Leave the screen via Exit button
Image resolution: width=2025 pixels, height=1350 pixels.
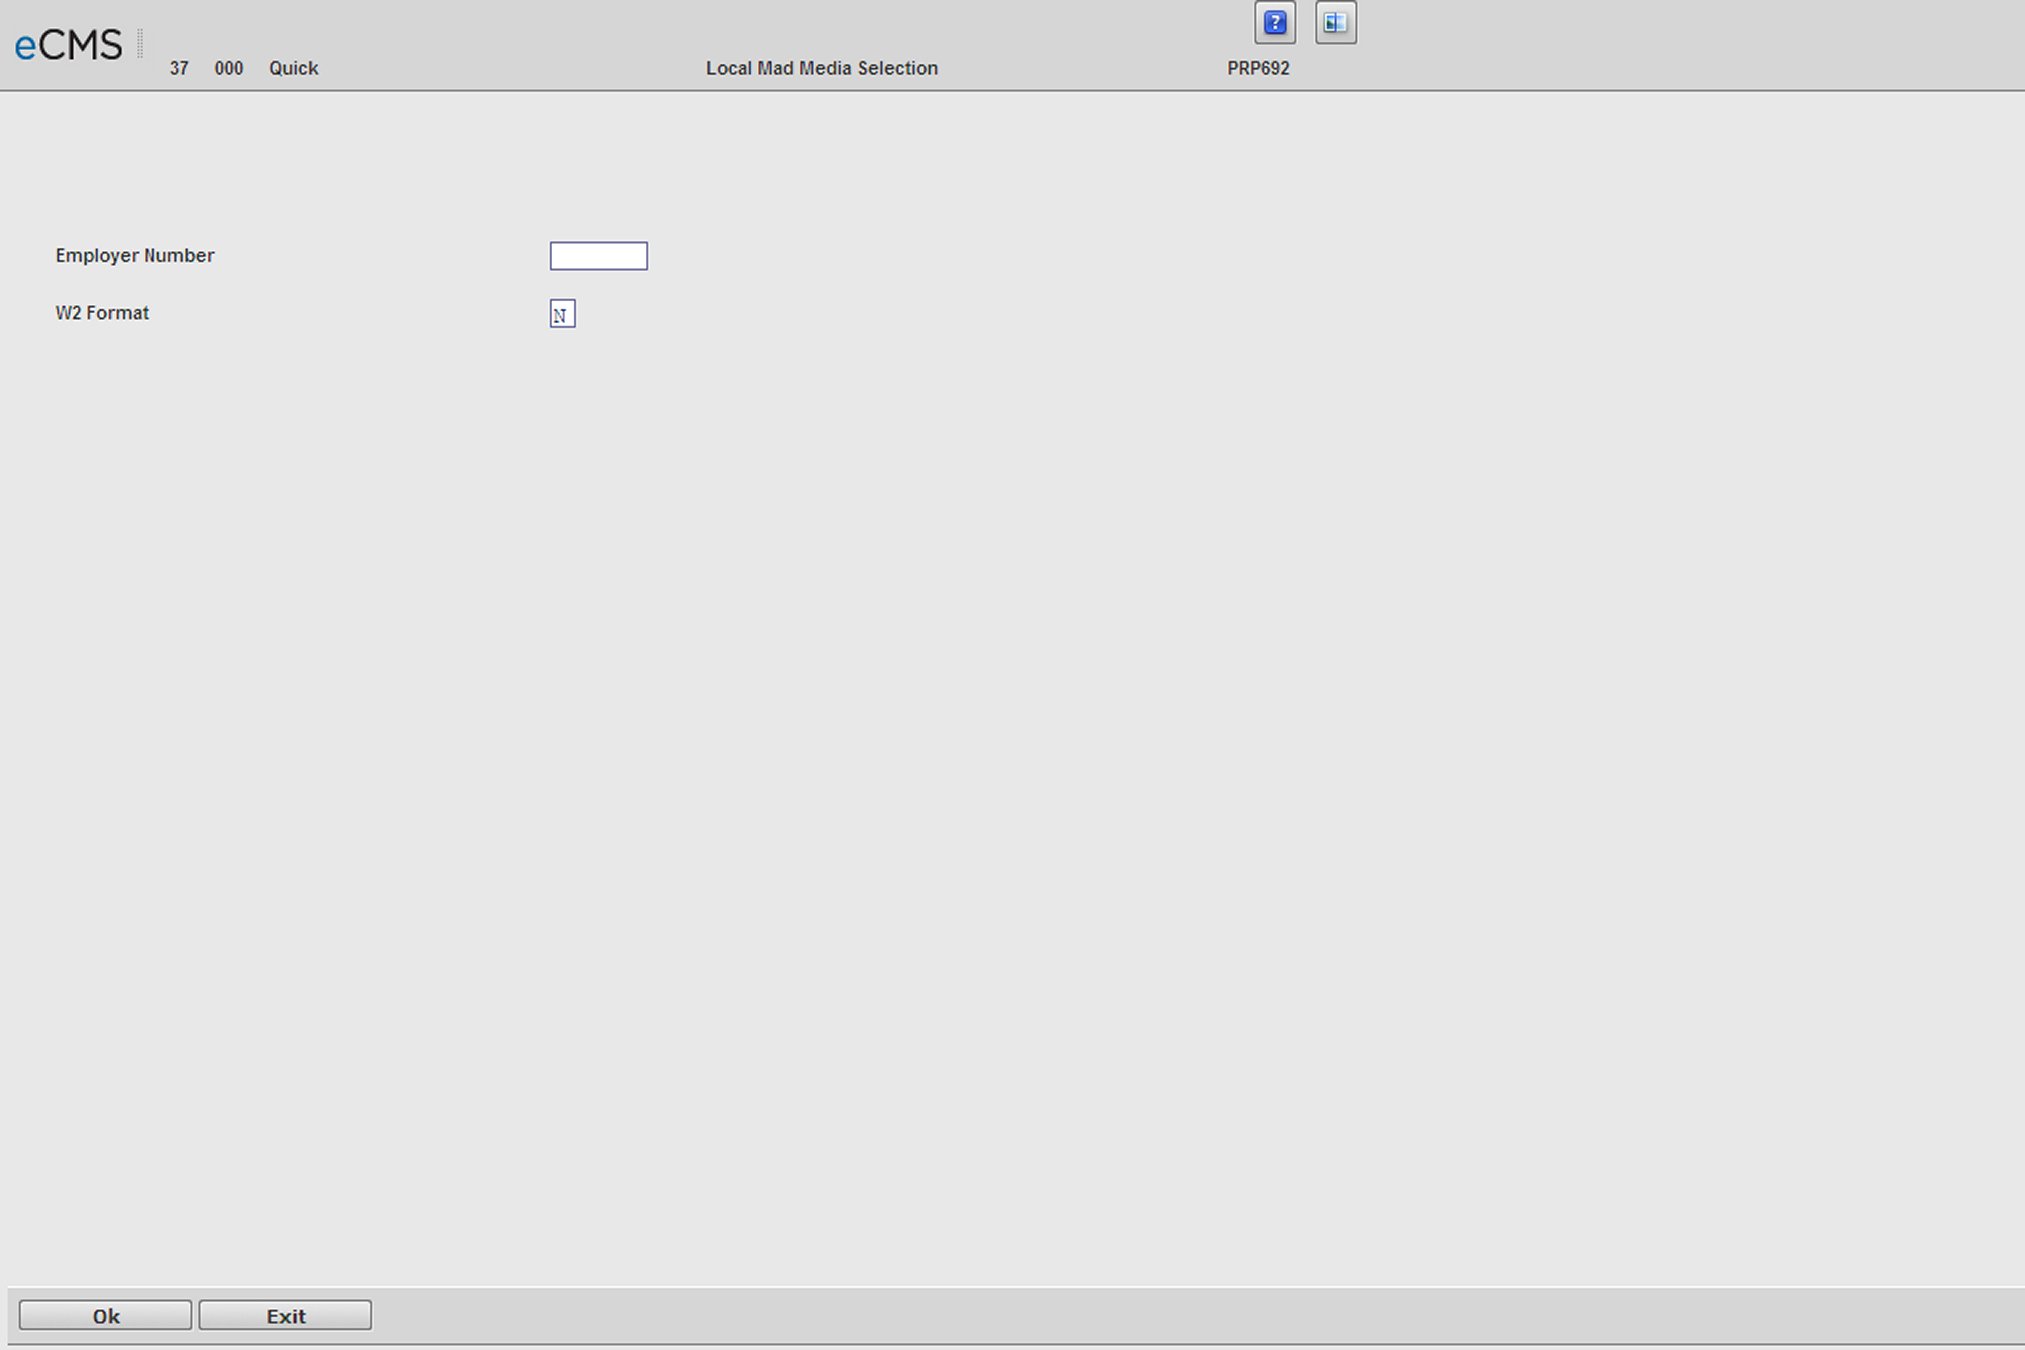pyautogui.click(x=285, y=1316)
